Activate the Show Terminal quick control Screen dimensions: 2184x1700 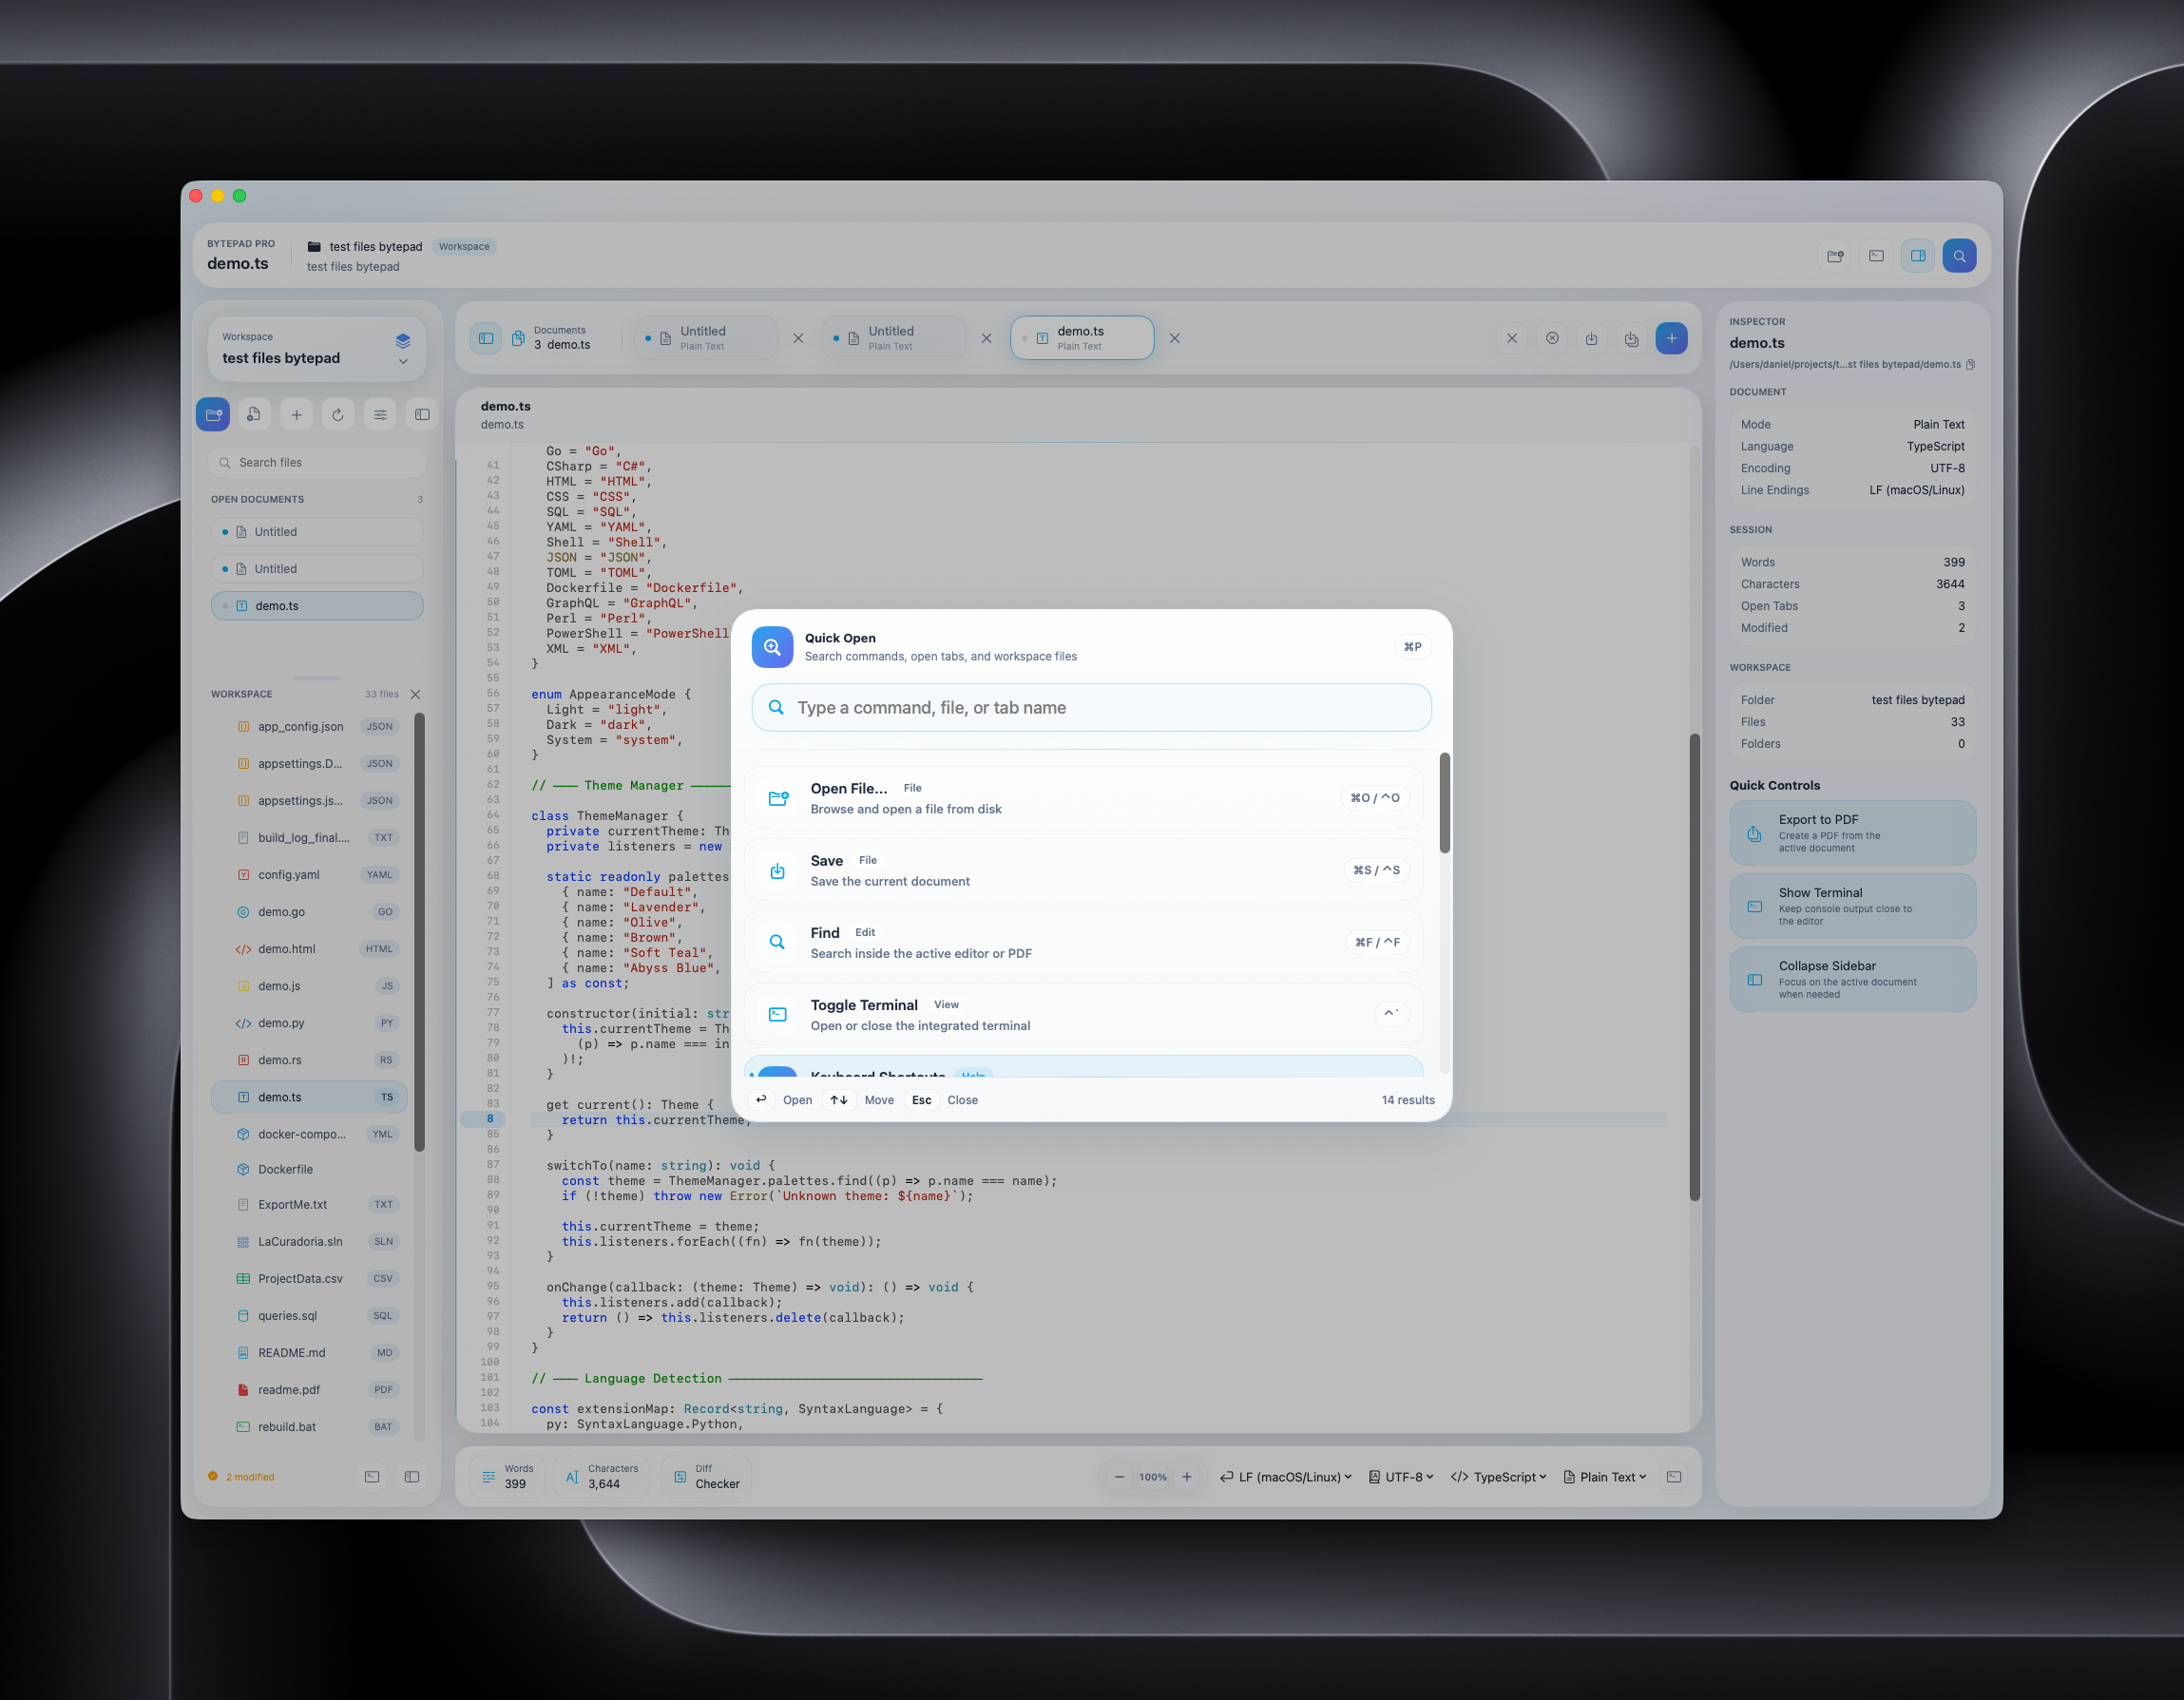(x=1852, y=905)
